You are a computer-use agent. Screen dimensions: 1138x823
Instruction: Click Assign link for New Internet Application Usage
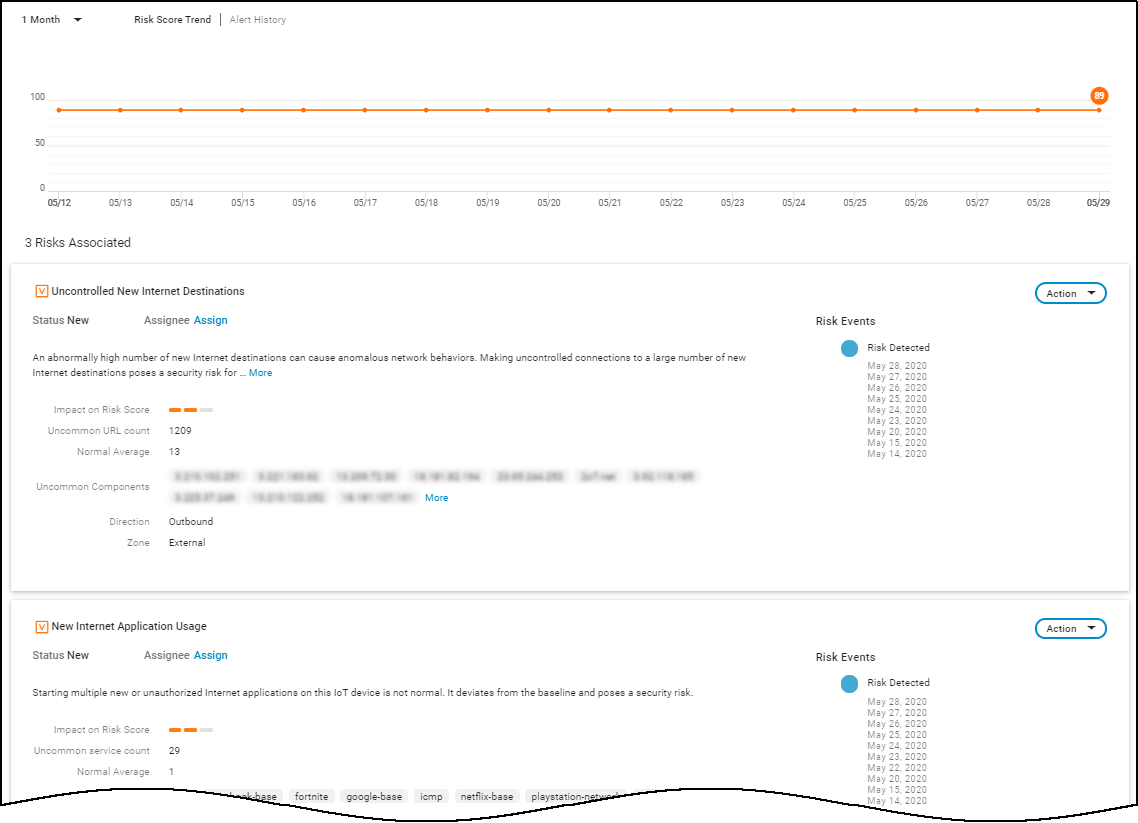210,655
